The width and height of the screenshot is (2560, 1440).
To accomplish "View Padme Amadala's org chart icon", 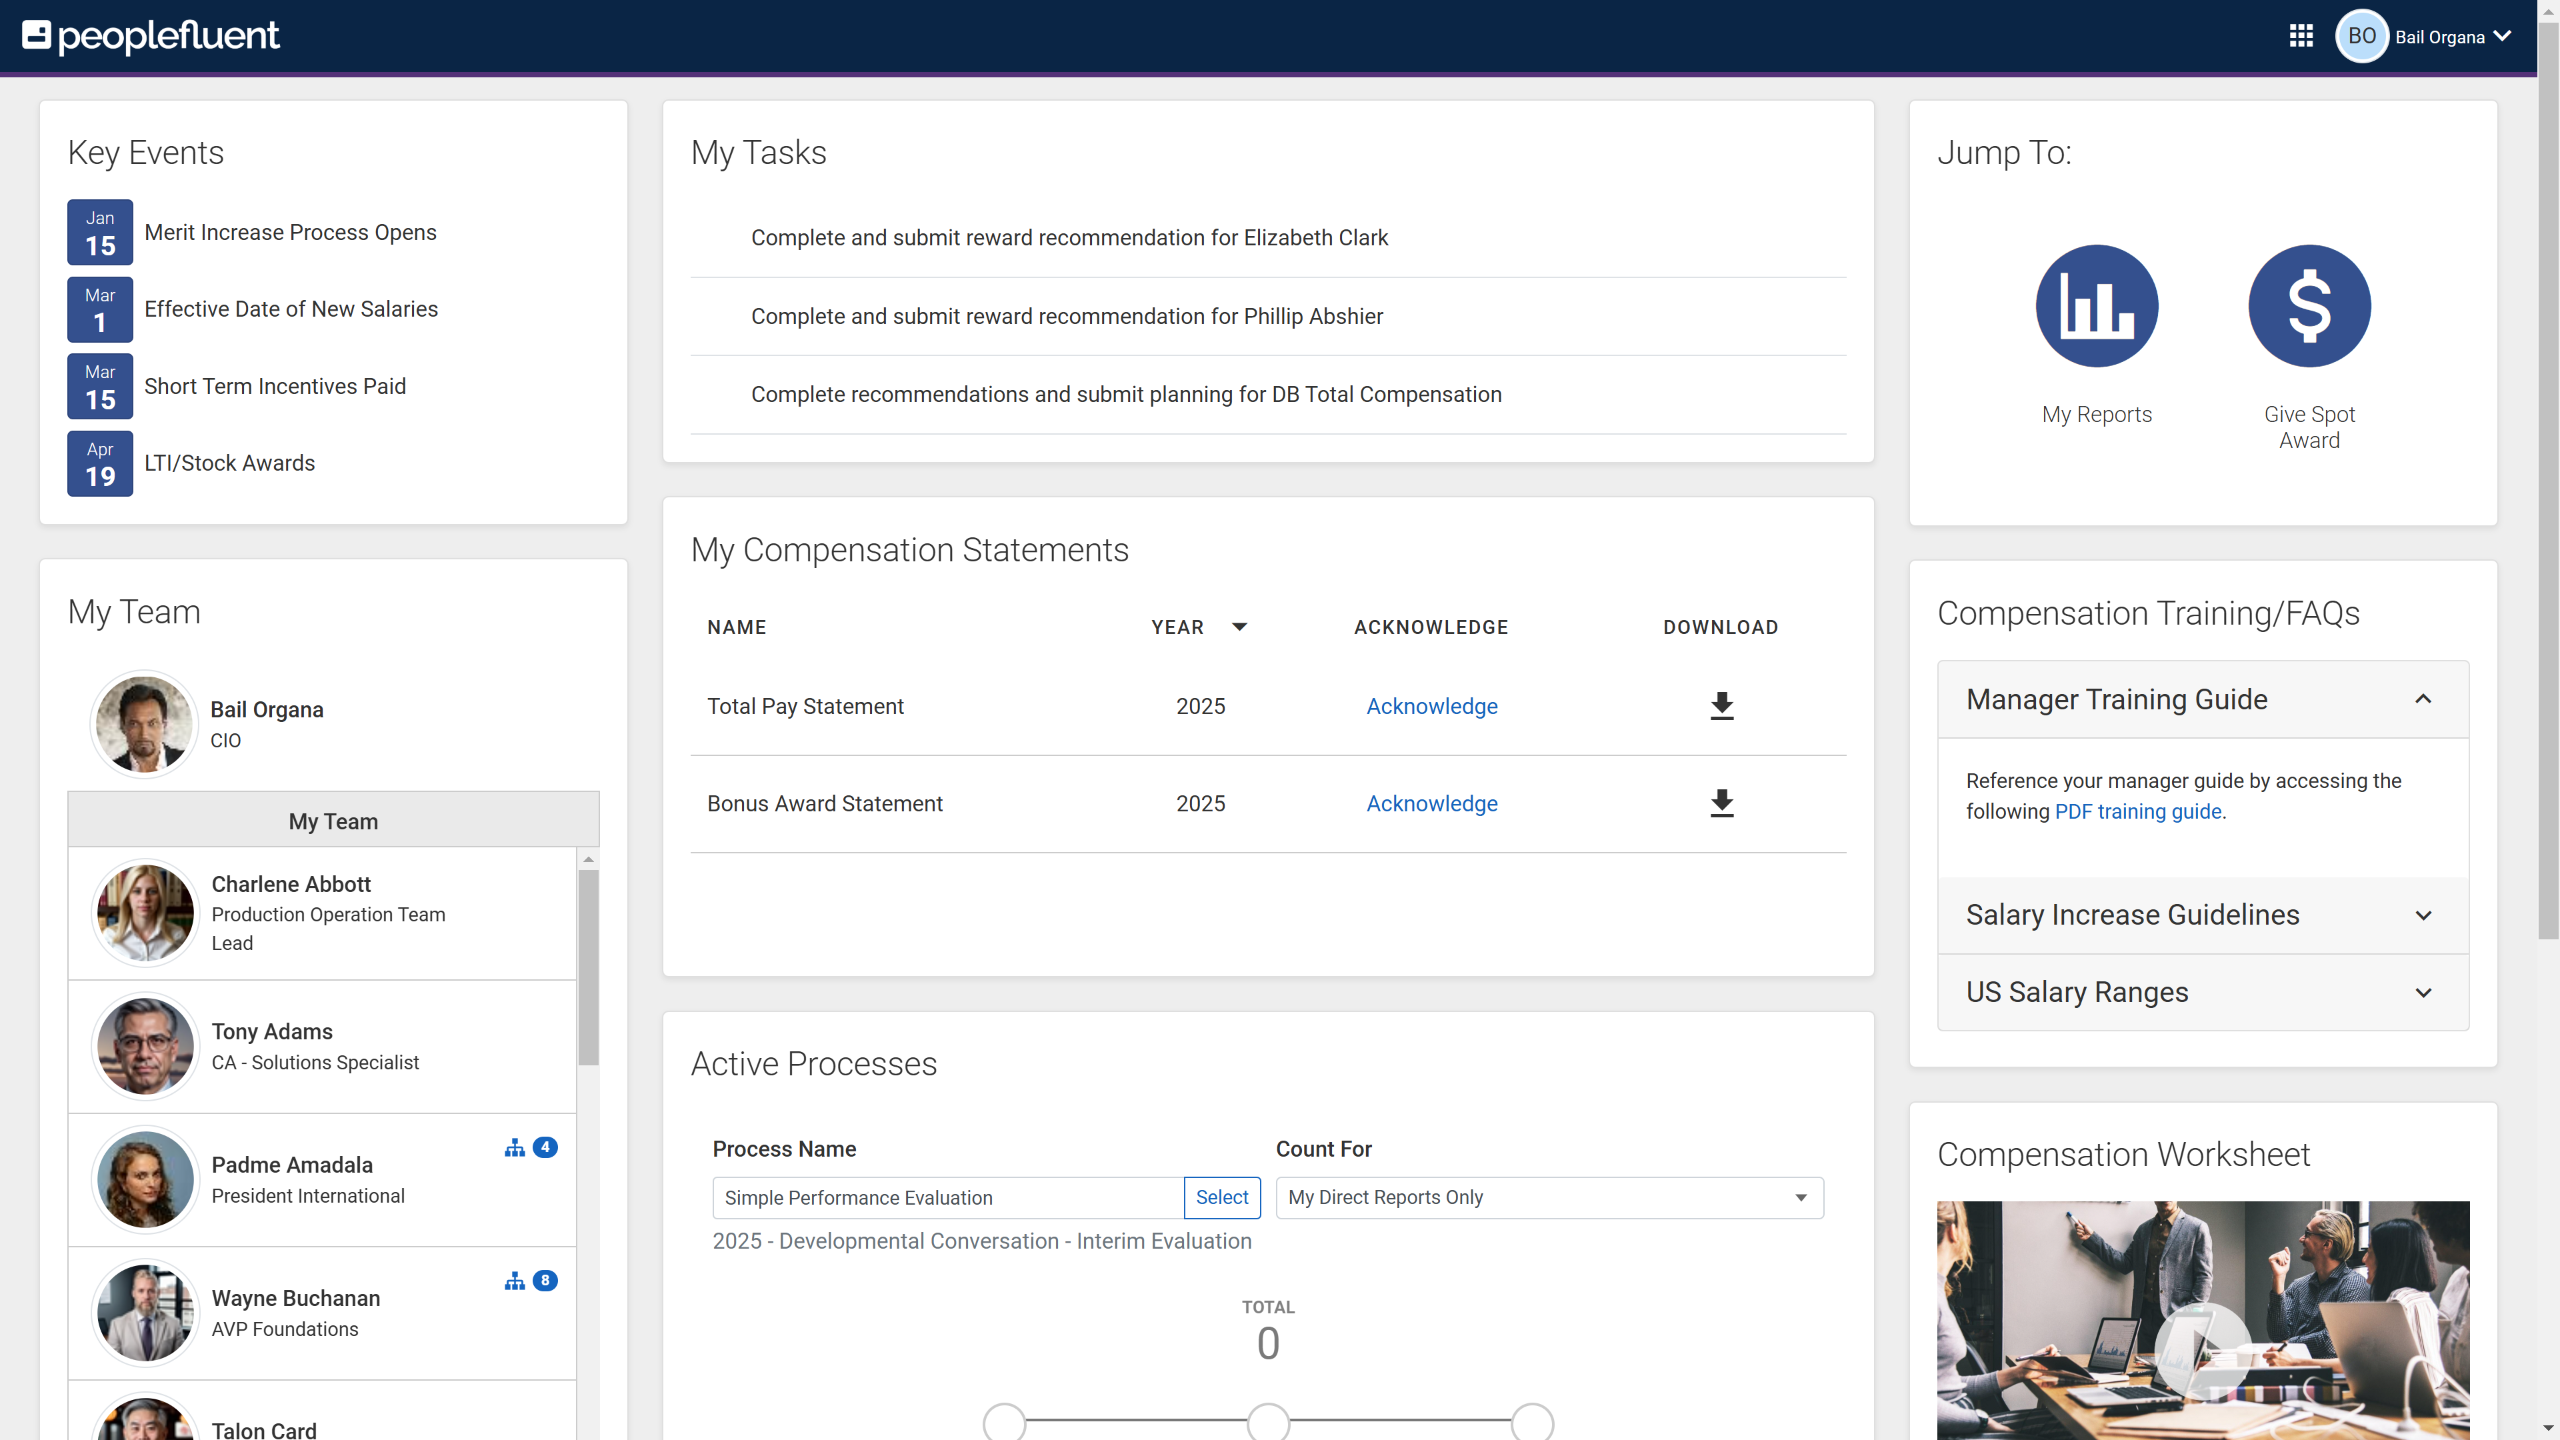I will pyautogui.click(x=514, y=1147).
